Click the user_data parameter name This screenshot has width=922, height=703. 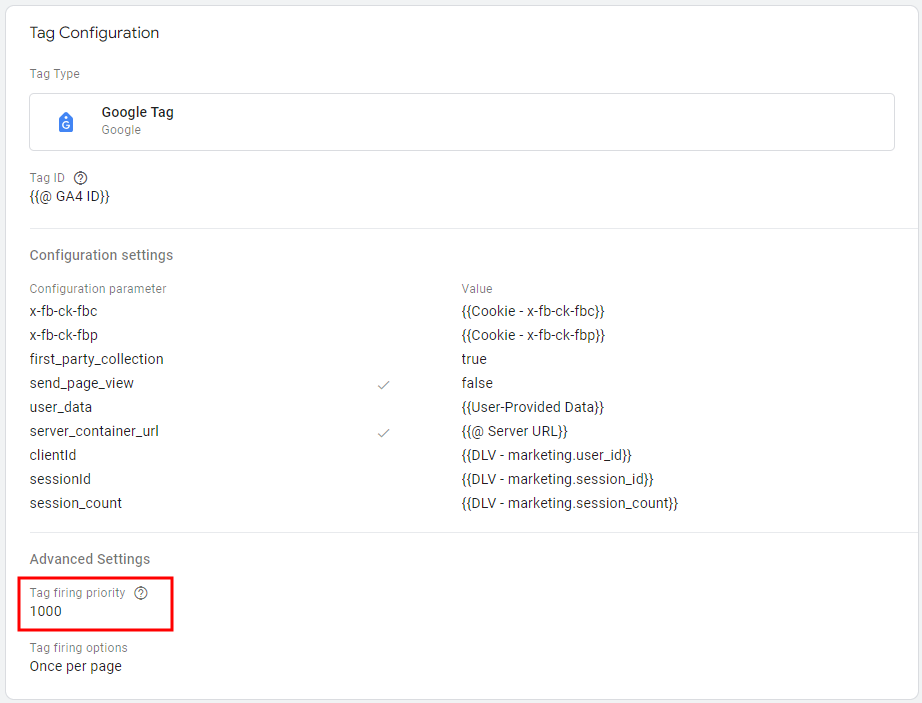pos(61,407)
